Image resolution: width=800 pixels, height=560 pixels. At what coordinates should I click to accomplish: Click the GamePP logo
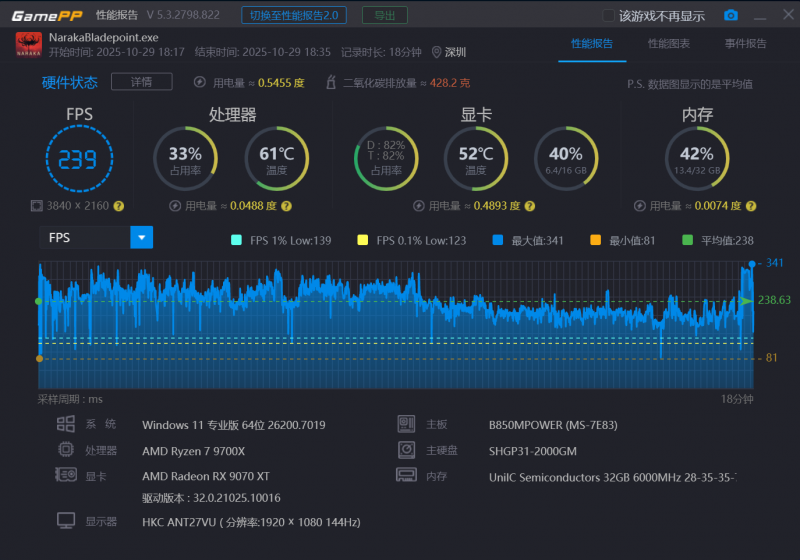pyautogui.click(x=47, y=15)
